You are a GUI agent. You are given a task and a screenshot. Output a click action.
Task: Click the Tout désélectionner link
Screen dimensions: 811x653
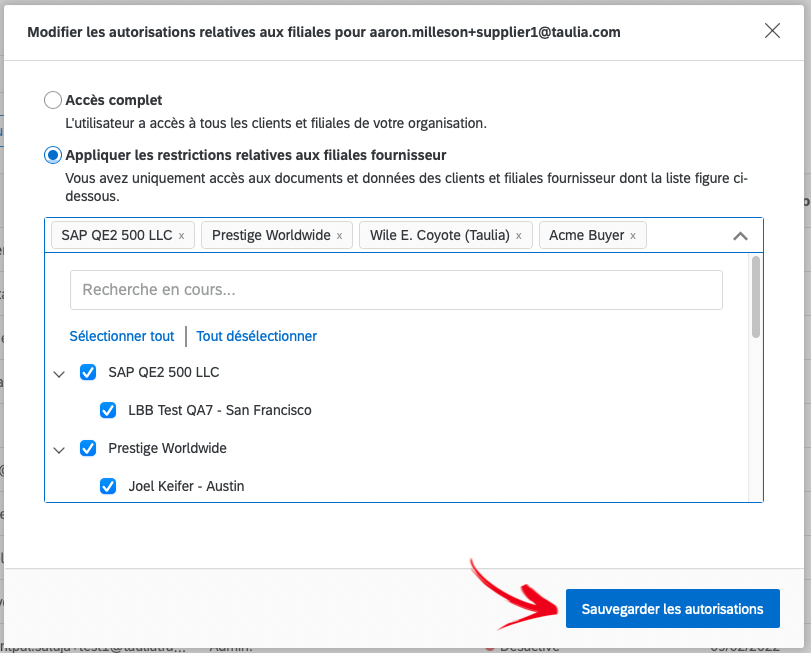(x=256, y=336)
